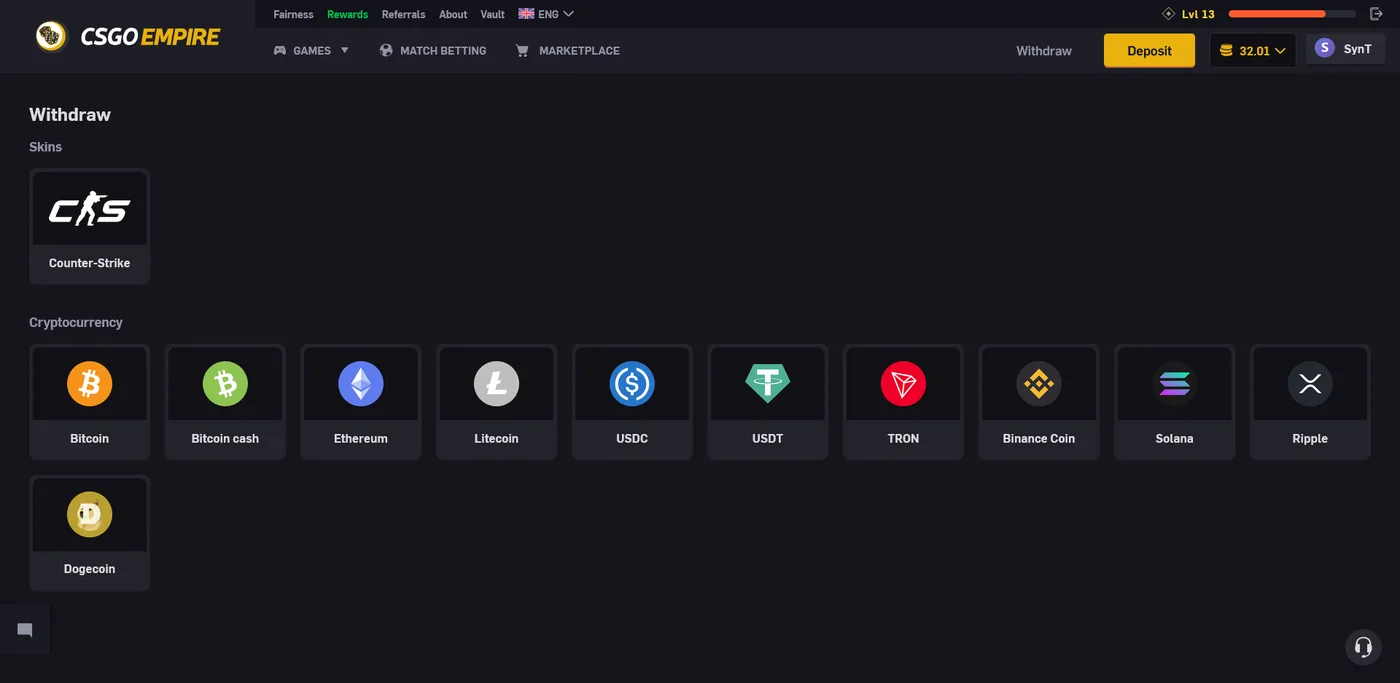Click the Litecoin label text
The width and height of the screenshot is (1400, 683).
point(496,438)
